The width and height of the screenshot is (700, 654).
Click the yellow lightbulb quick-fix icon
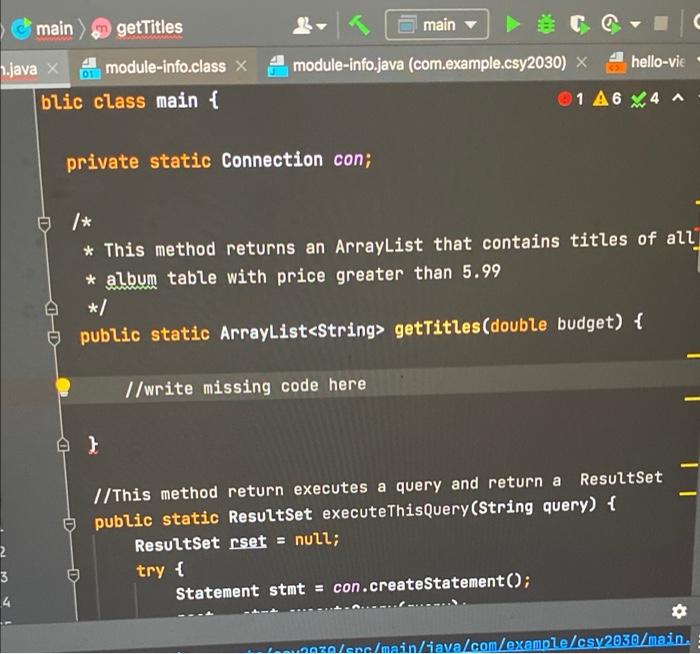pos(63,387)
